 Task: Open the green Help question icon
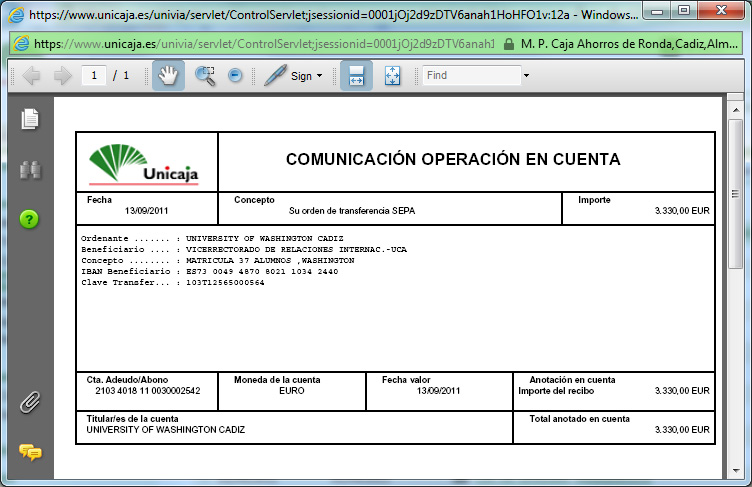tap(29, 219)
